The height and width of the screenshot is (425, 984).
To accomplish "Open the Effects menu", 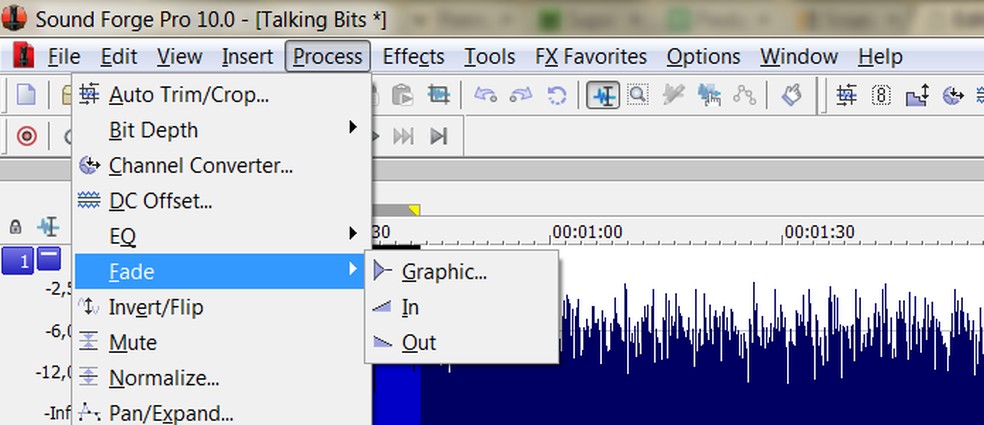I will click(414, 56).
